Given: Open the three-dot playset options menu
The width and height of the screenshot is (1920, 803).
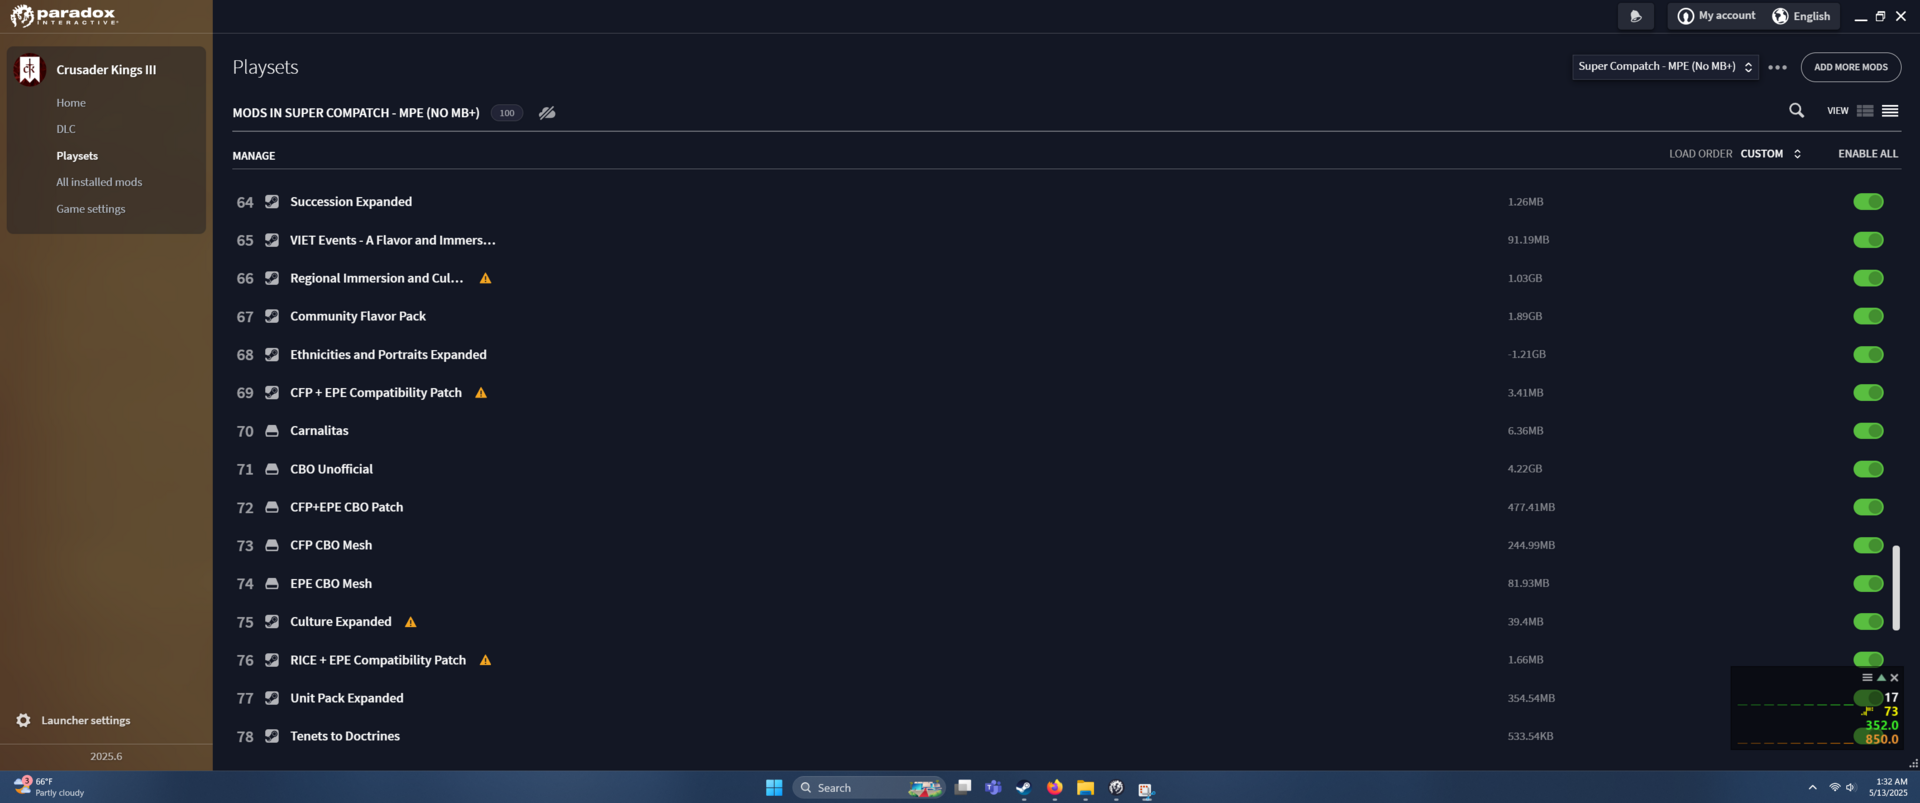Looking at the screenshot, I should point(1777,67).
